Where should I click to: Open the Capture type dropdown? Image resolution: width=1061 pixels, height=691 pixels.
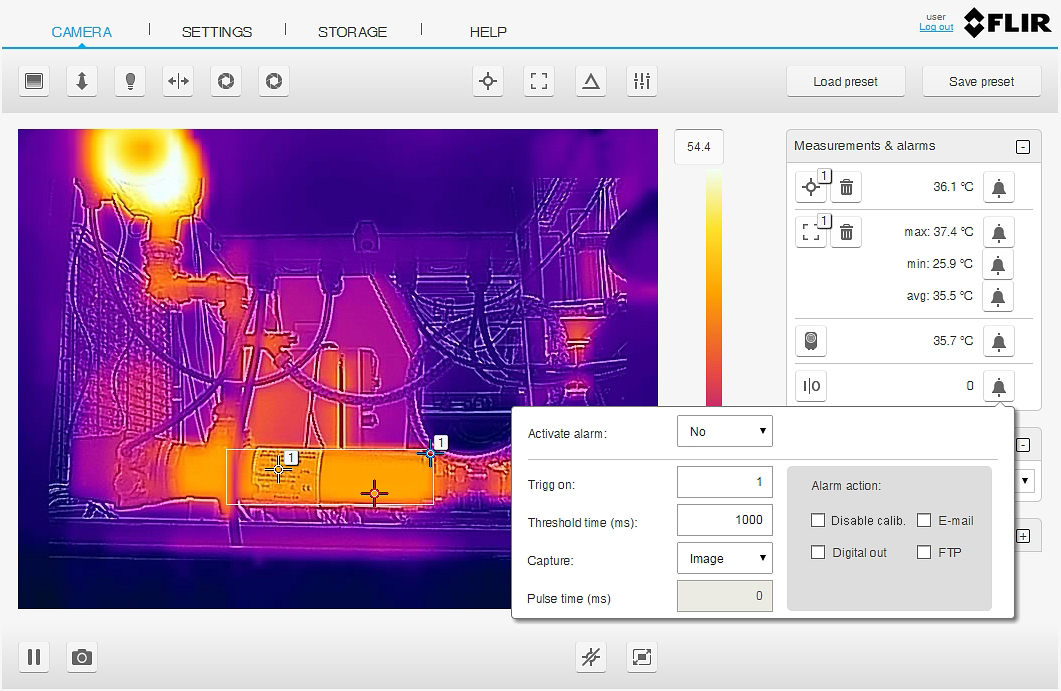pos(725,559)
